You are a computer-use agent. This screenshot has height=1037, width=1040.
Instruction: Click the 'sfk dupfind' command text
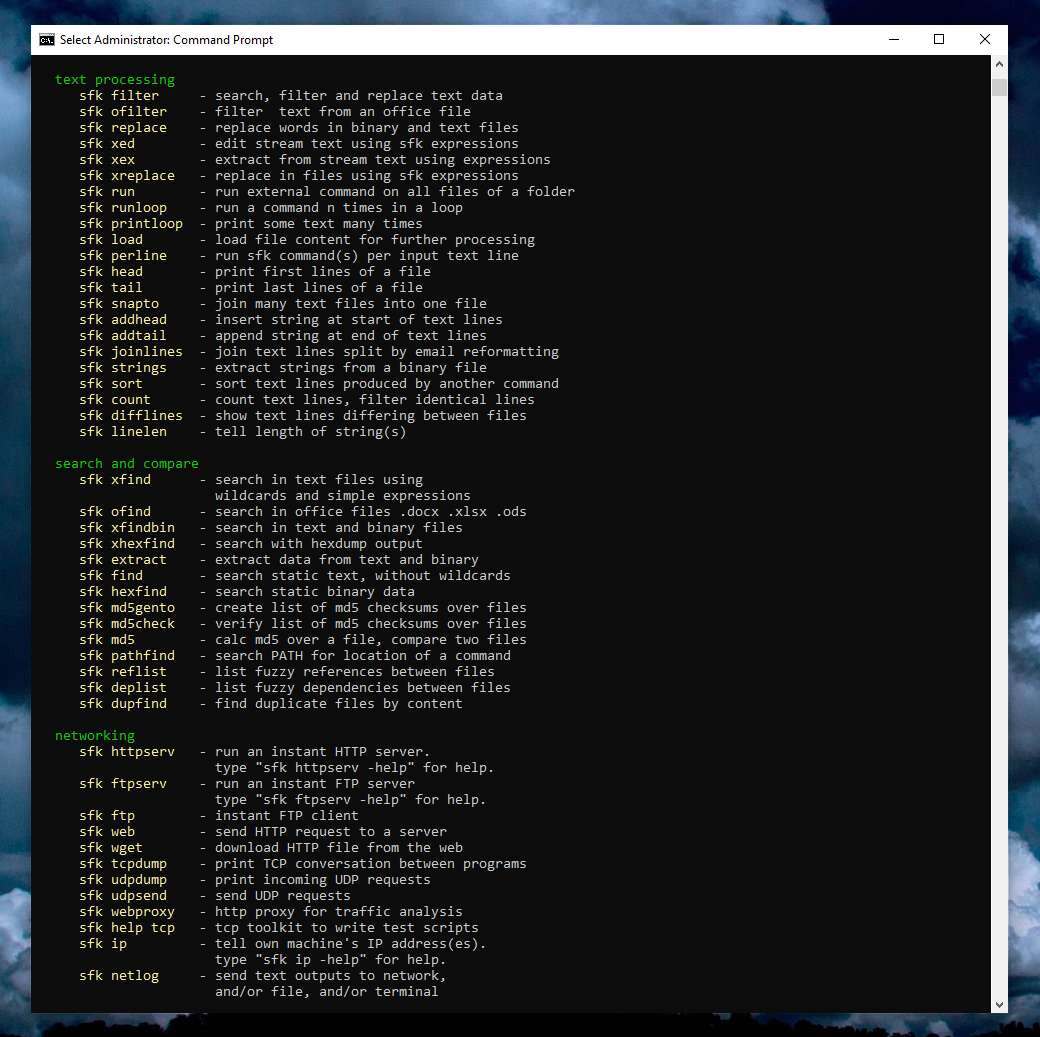click(123, 703)
